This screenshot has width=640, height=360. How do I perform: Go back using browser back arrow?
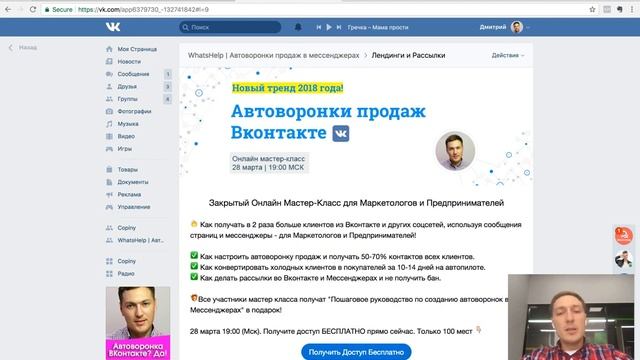[8, 9]
